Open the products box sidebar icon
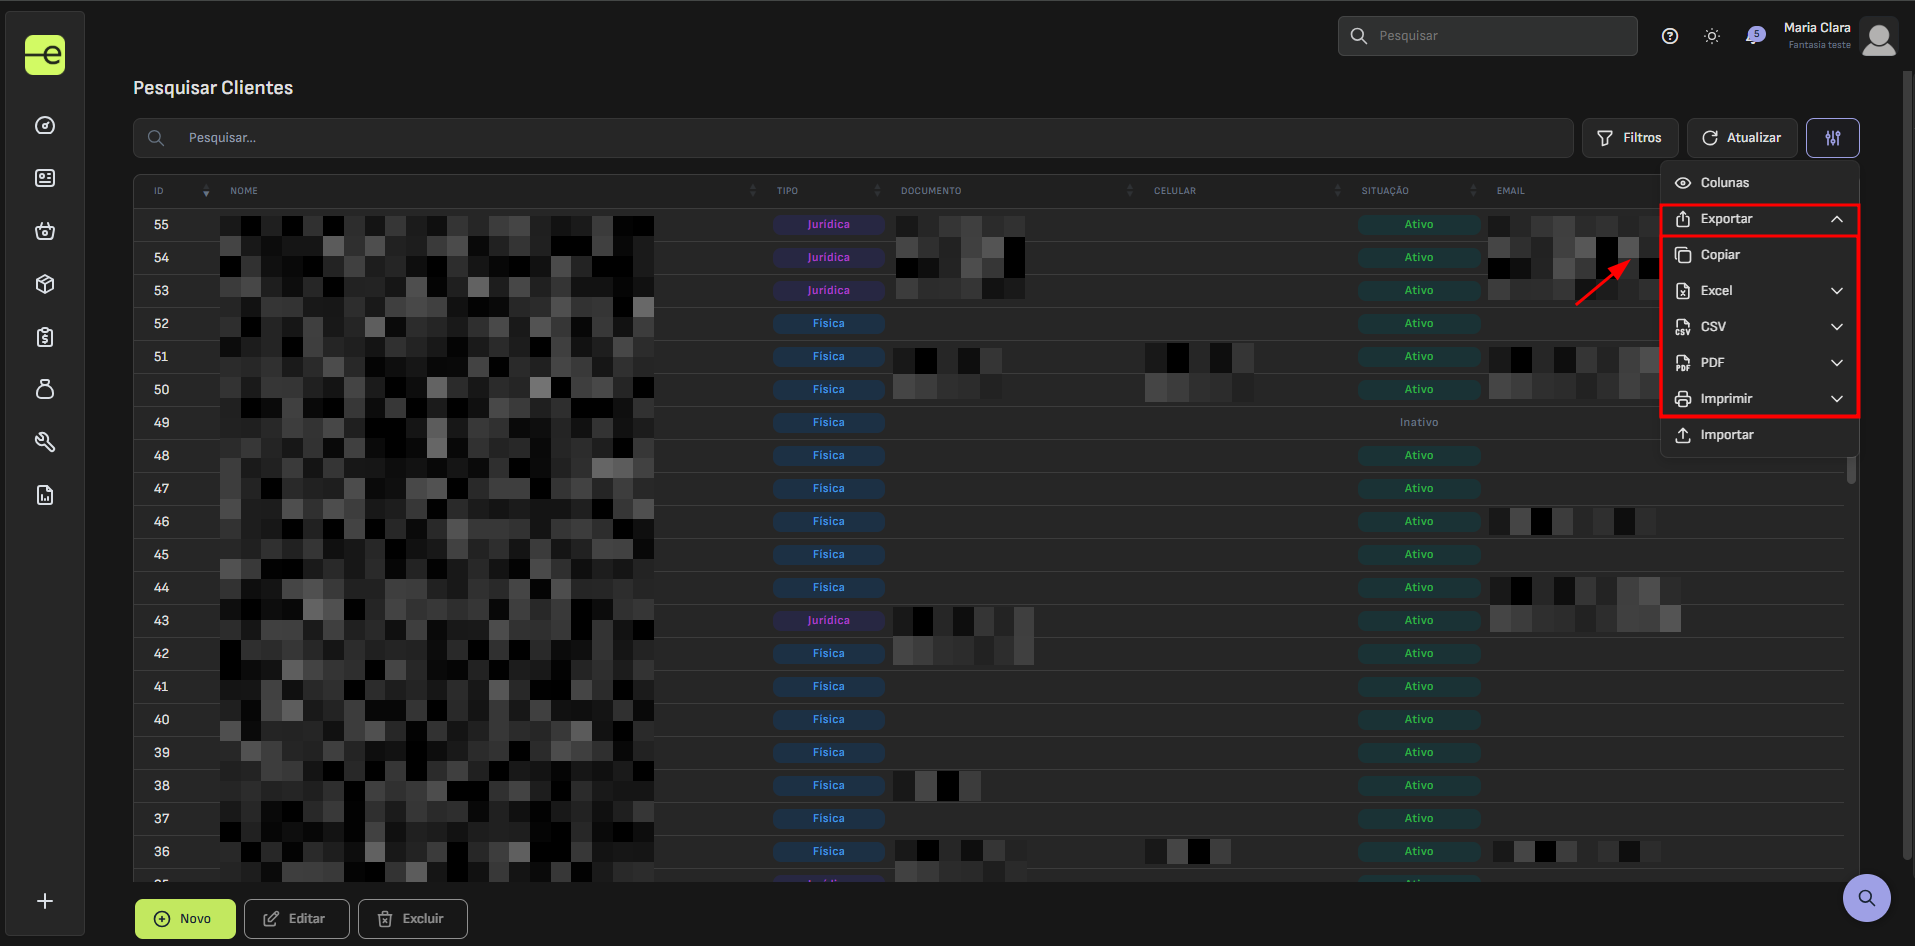The image size is (1915, 946). click(x=45, y=284)
